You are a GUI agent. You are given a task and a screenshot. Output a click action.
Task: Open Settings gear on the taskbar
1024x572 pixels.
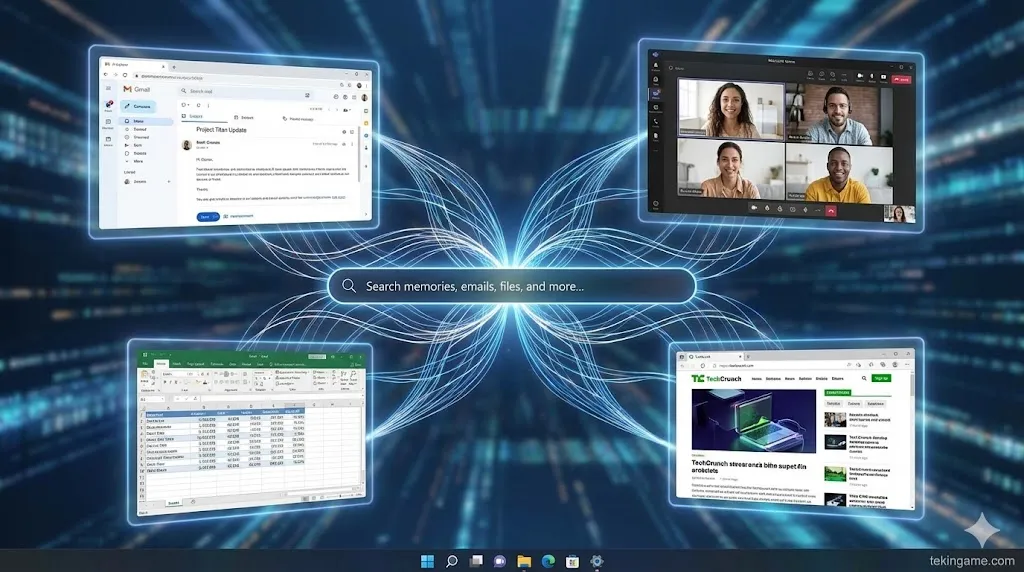tap(597, 562)
